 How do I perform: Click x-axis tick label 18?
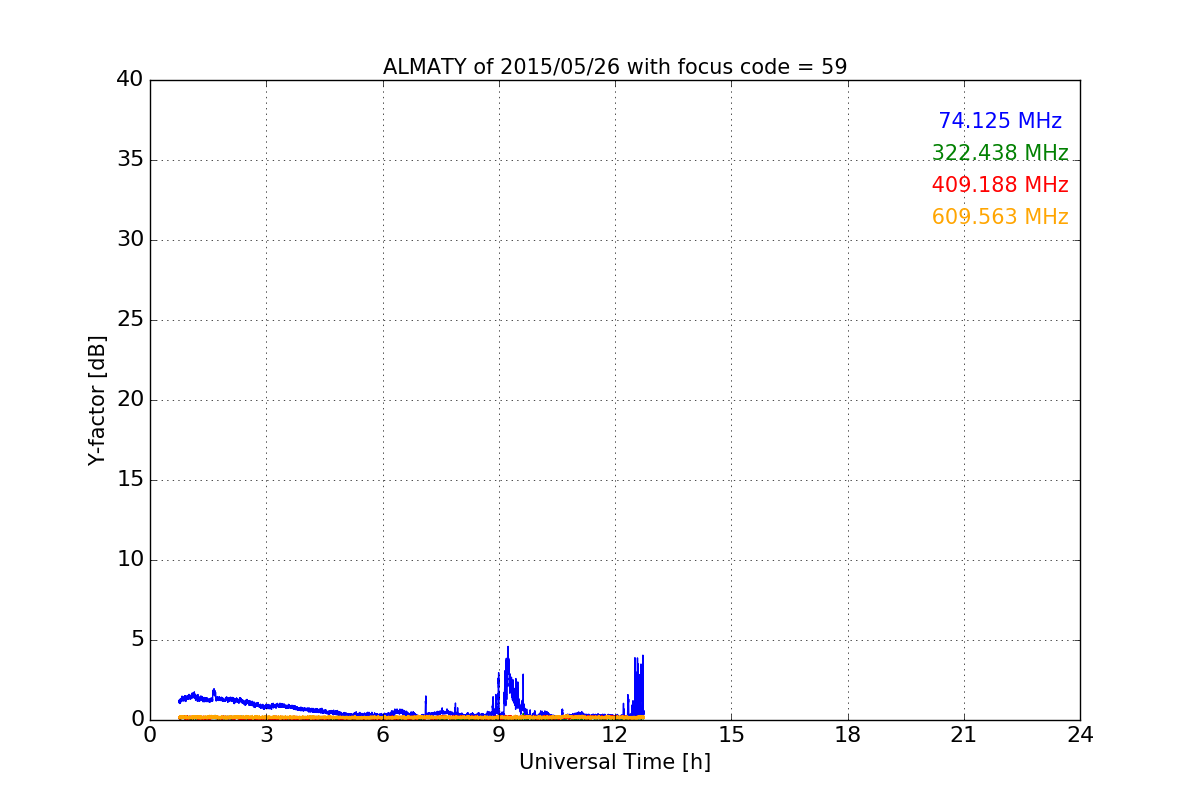(x=848, y=735)
